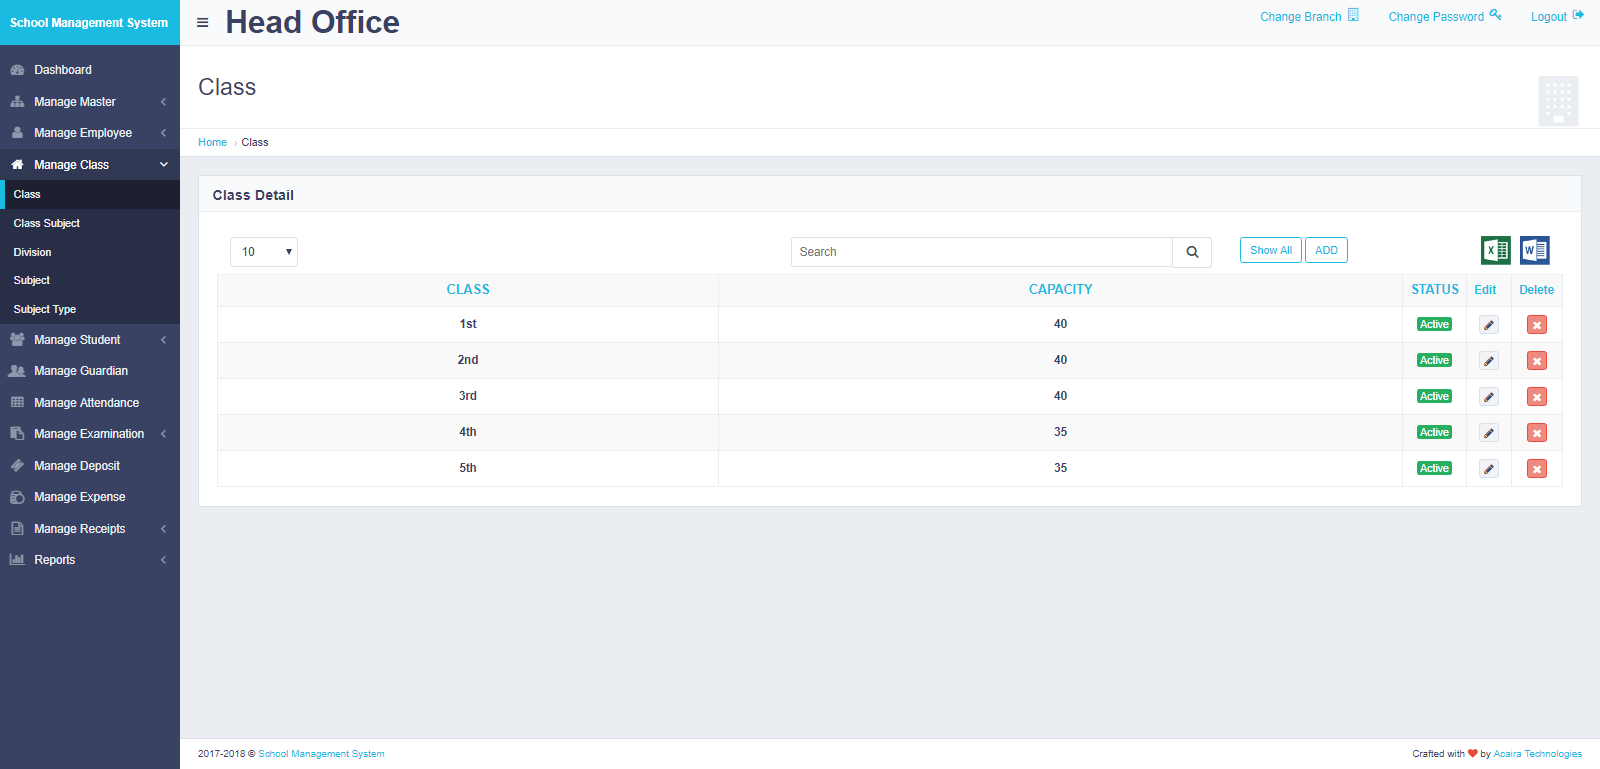This screenshot has height=769, width=1600.
Task: Toggle sidebar with hamburger icon
Action: 202,22
